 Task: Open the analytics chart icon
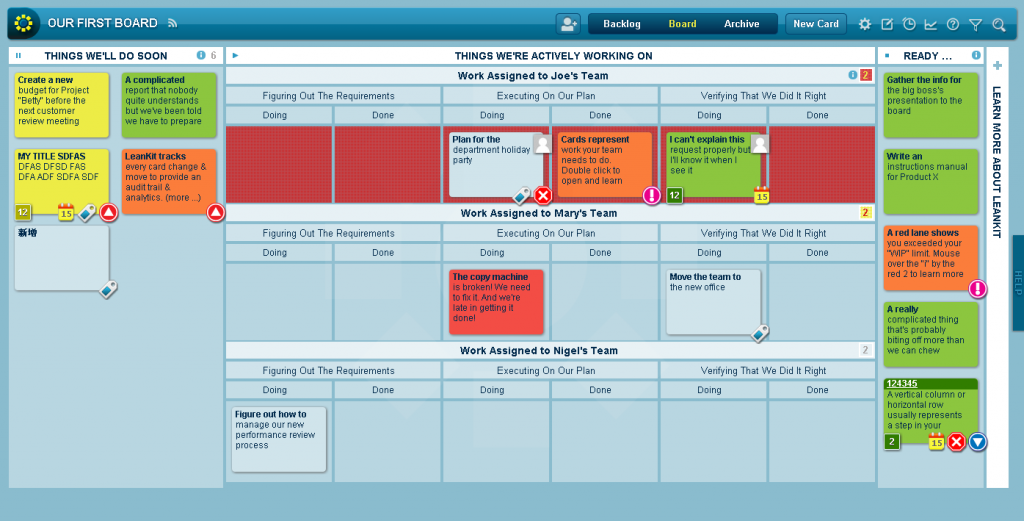(x=931, y=24)
